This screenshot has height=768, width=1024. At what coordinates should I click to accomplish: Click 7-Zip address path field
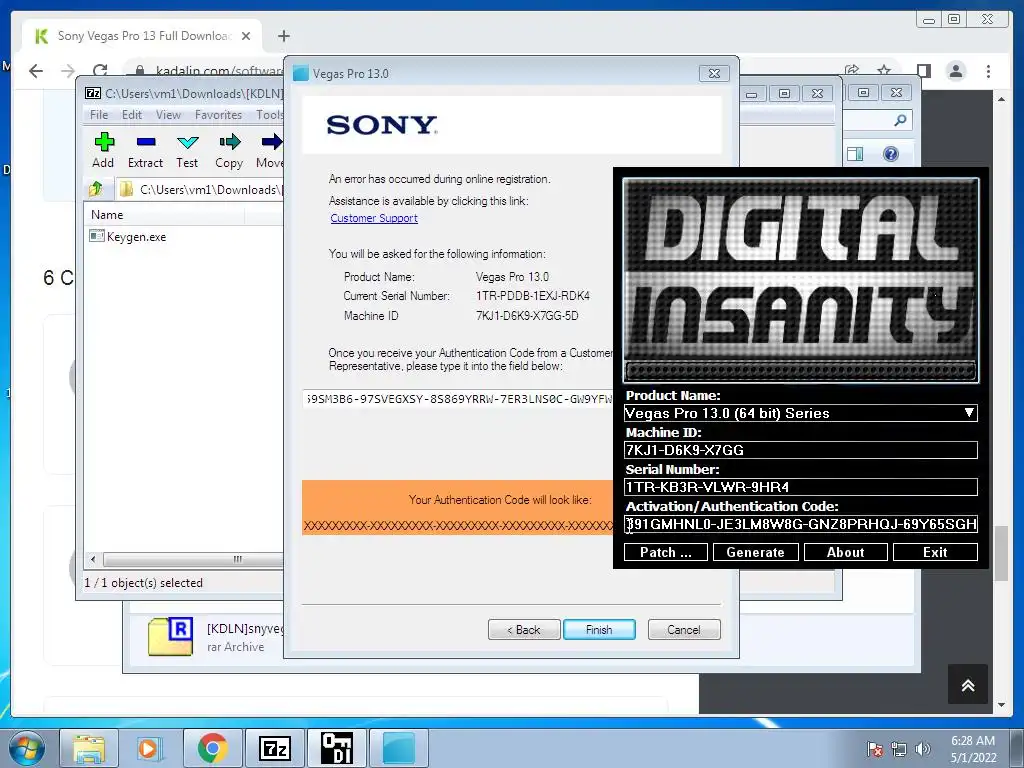pyautogui.click(x=199, y=189)
